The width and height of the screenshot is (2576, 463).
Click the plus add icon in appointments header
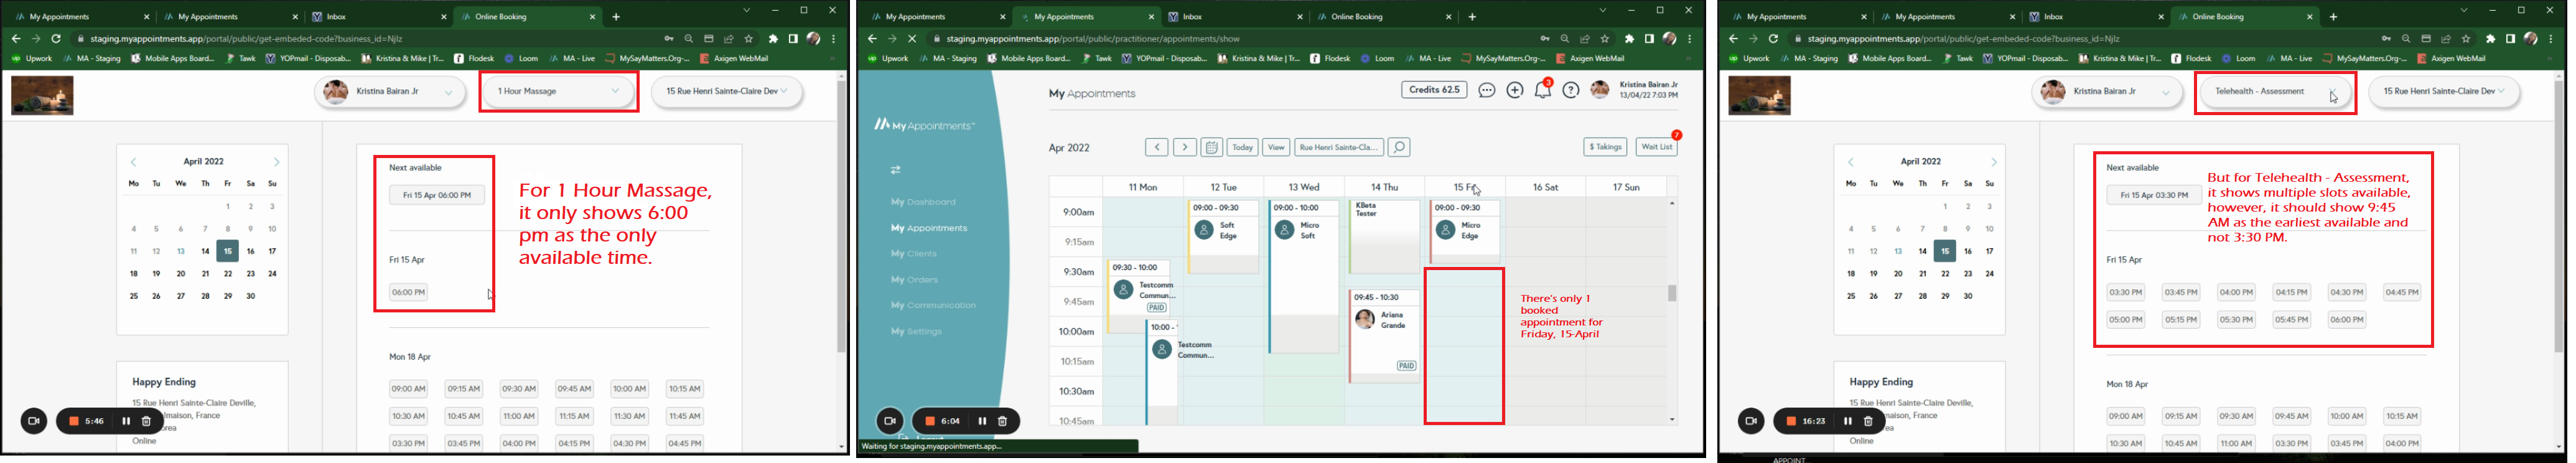(x=1514, y=90)
